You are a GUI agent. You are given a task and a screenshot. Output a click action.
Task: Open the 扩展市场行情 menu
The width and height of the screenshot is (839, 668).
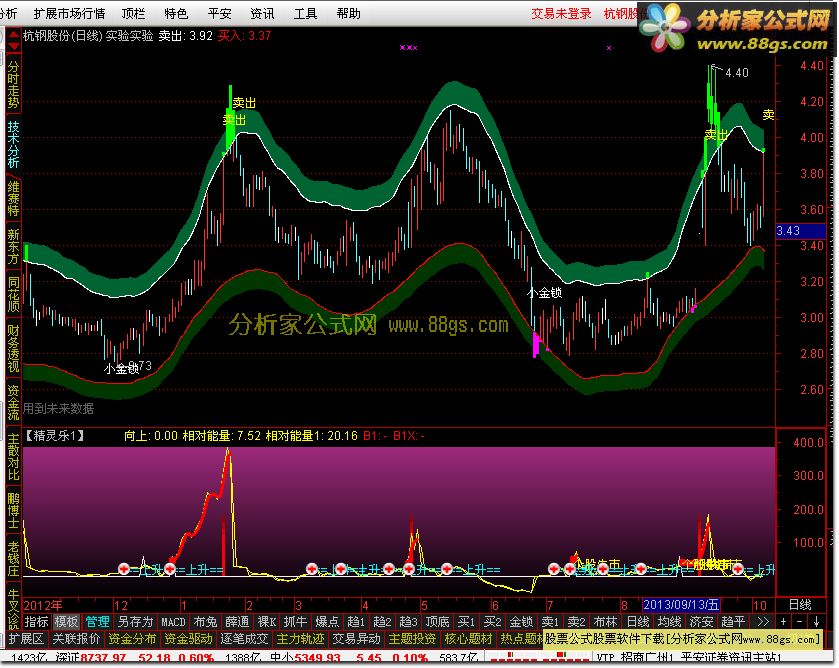tap(70, 13)
